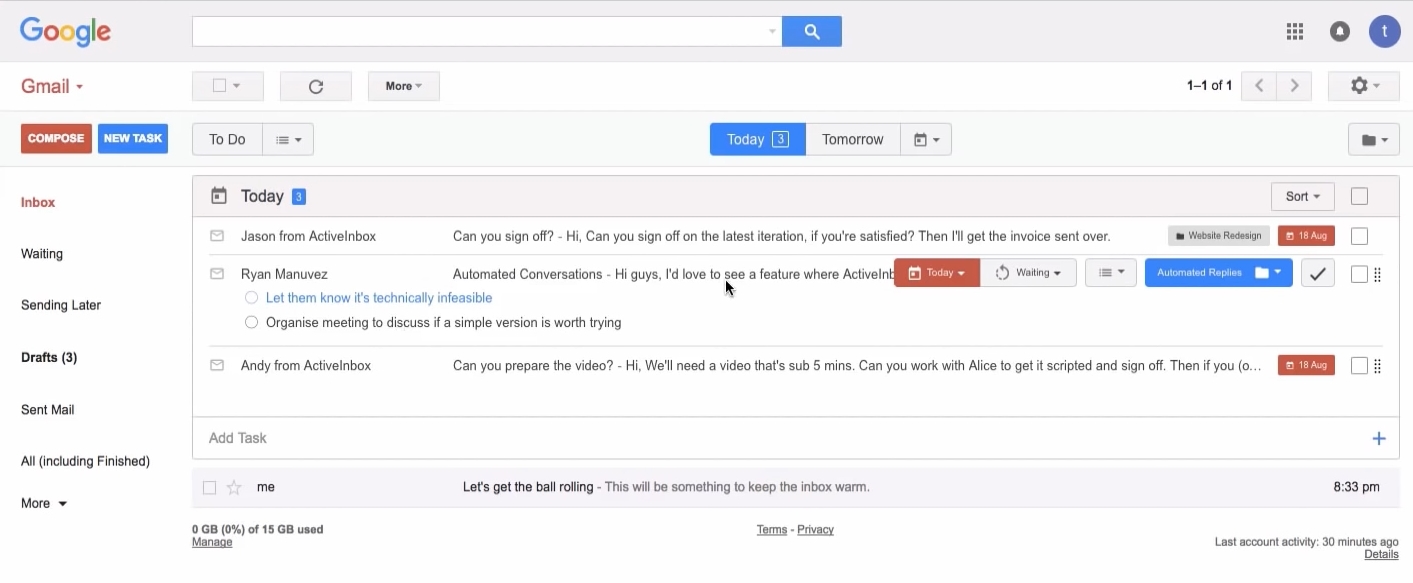Star the 'Let's get the ball rolling' email
Viewport: 1413px width, 583px height.
[233, 487]
